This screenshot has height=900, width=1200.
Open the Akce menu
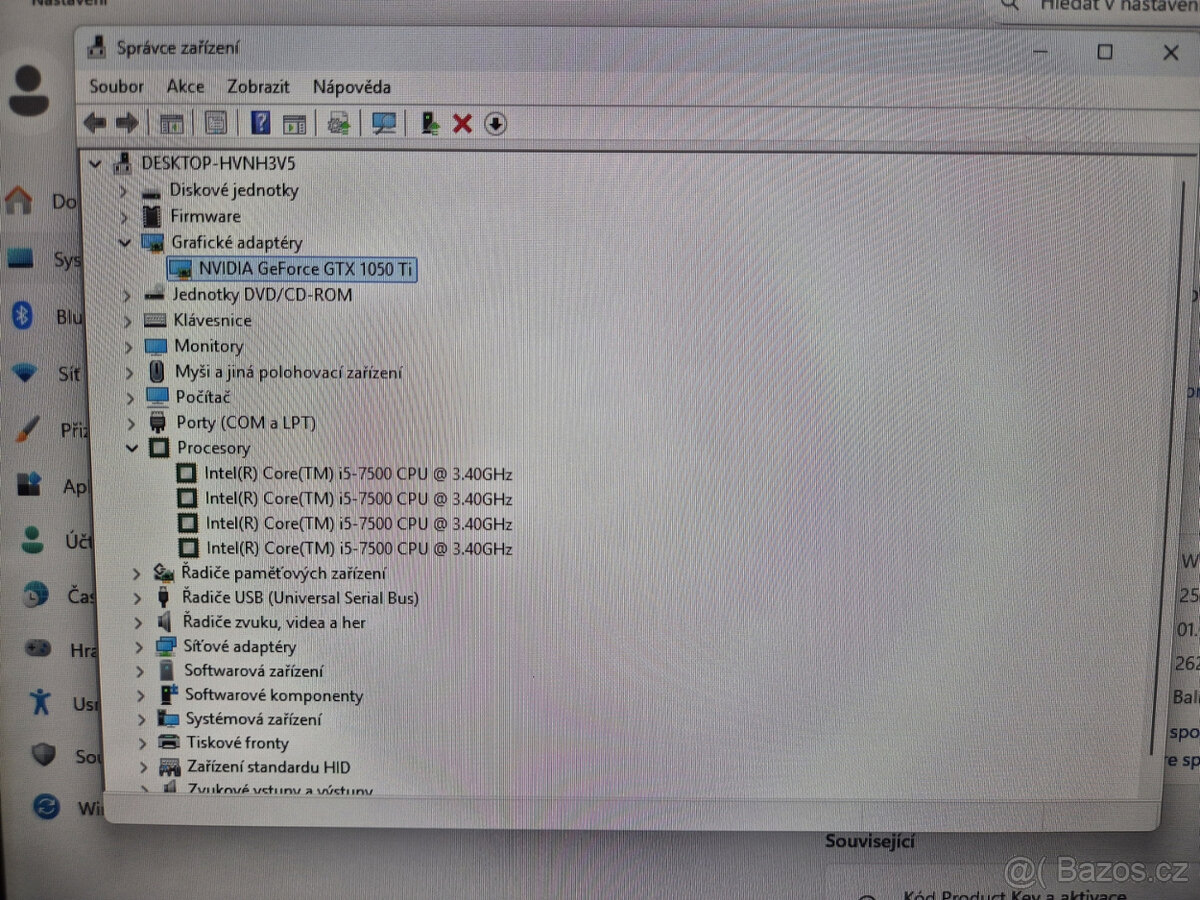coord(185,87)
